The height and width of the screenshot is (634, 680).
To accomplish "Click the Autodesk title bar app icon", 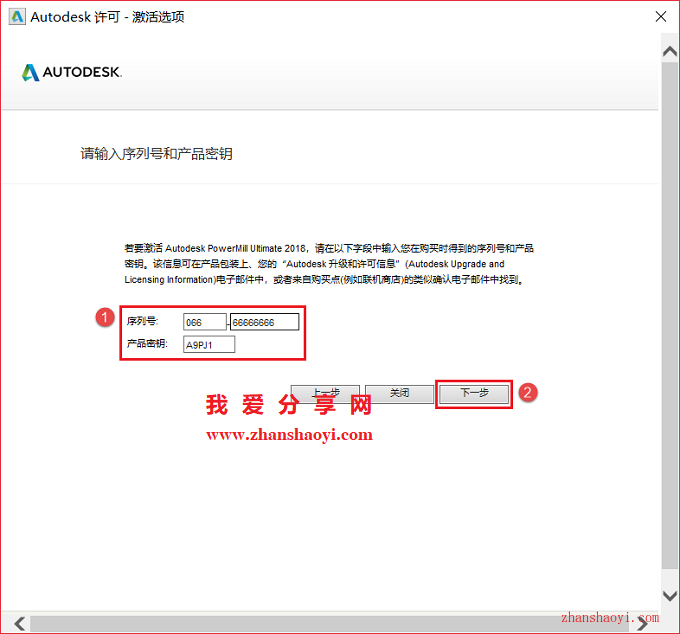I will coord(17,17).
